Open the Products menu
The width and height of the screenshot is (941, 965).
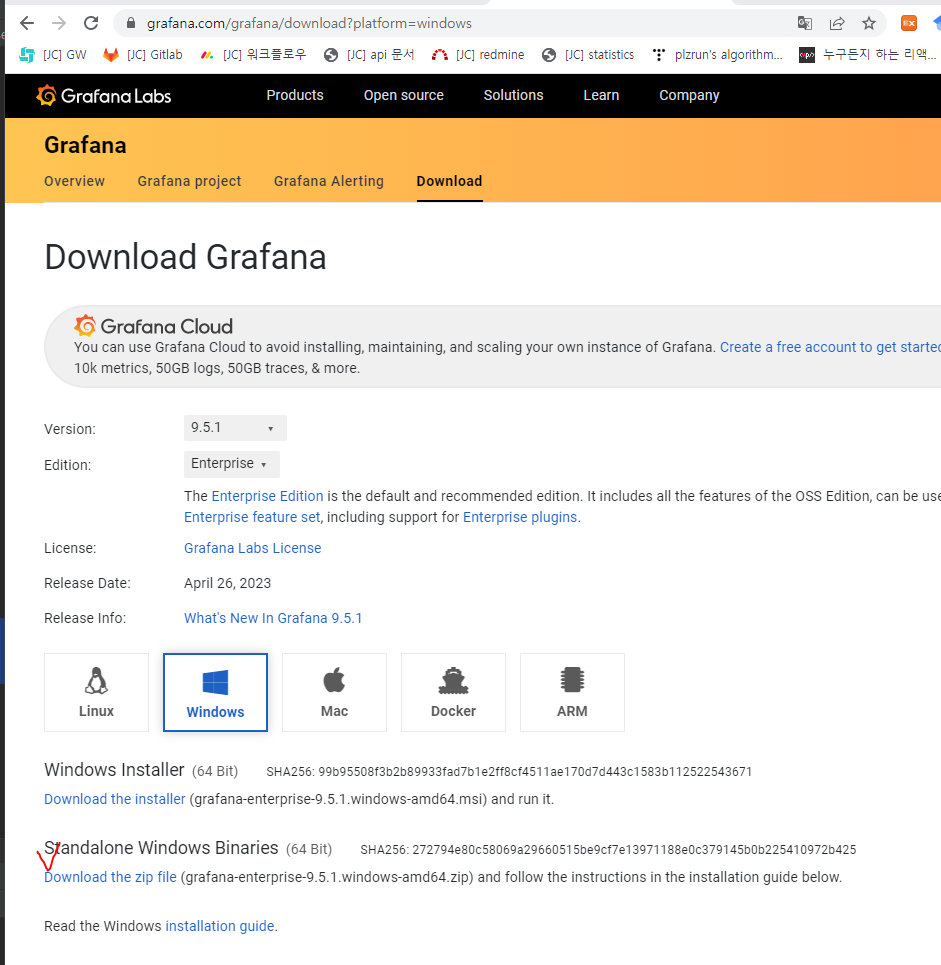pos(295,95)
